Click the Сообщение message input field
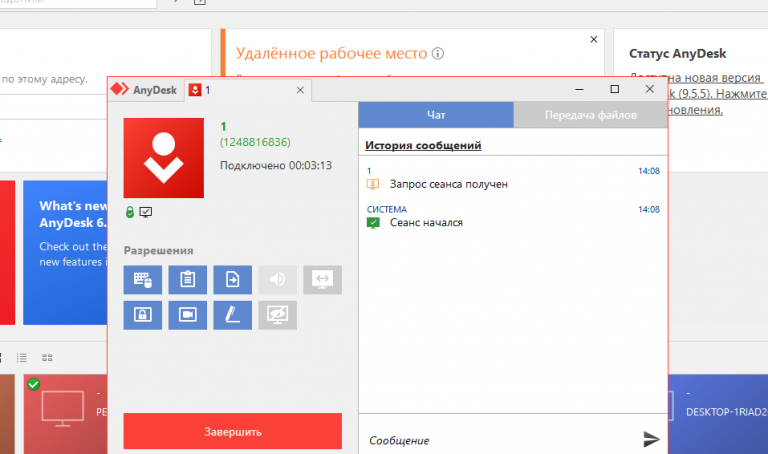The height and width of the screenshot is (454, 768). pyautogui.click(x=500, y=440)
